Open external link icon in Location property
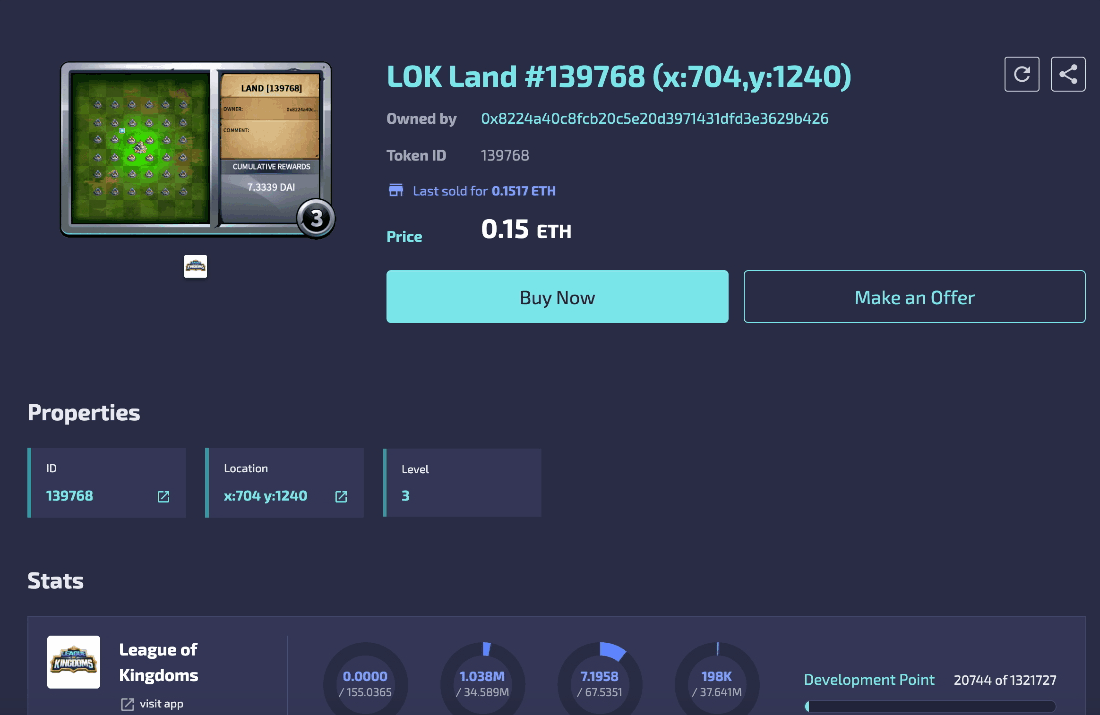1100x715 pixels. click(341, 497)
